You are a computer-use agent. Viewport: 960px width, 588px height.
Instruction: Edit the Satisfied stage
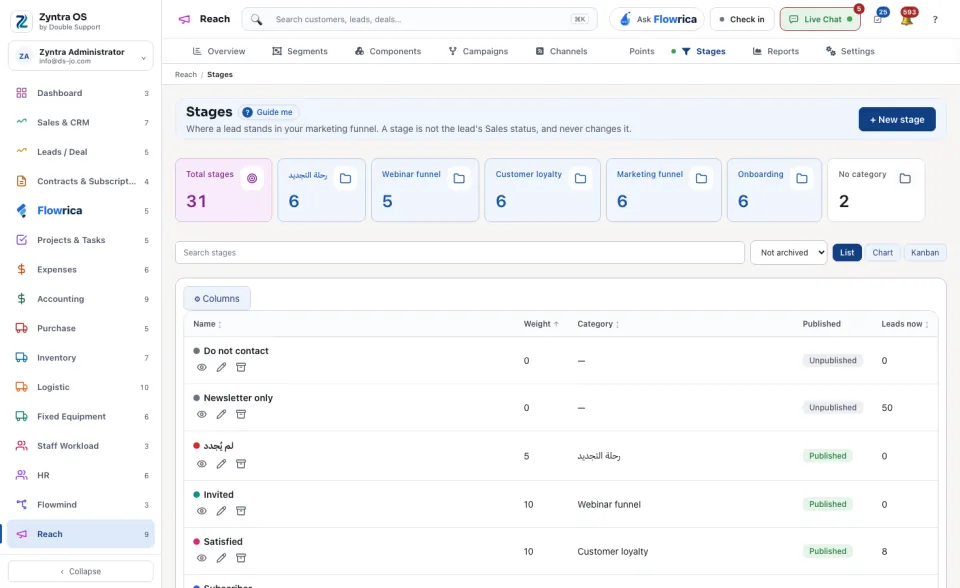[221, 558]
